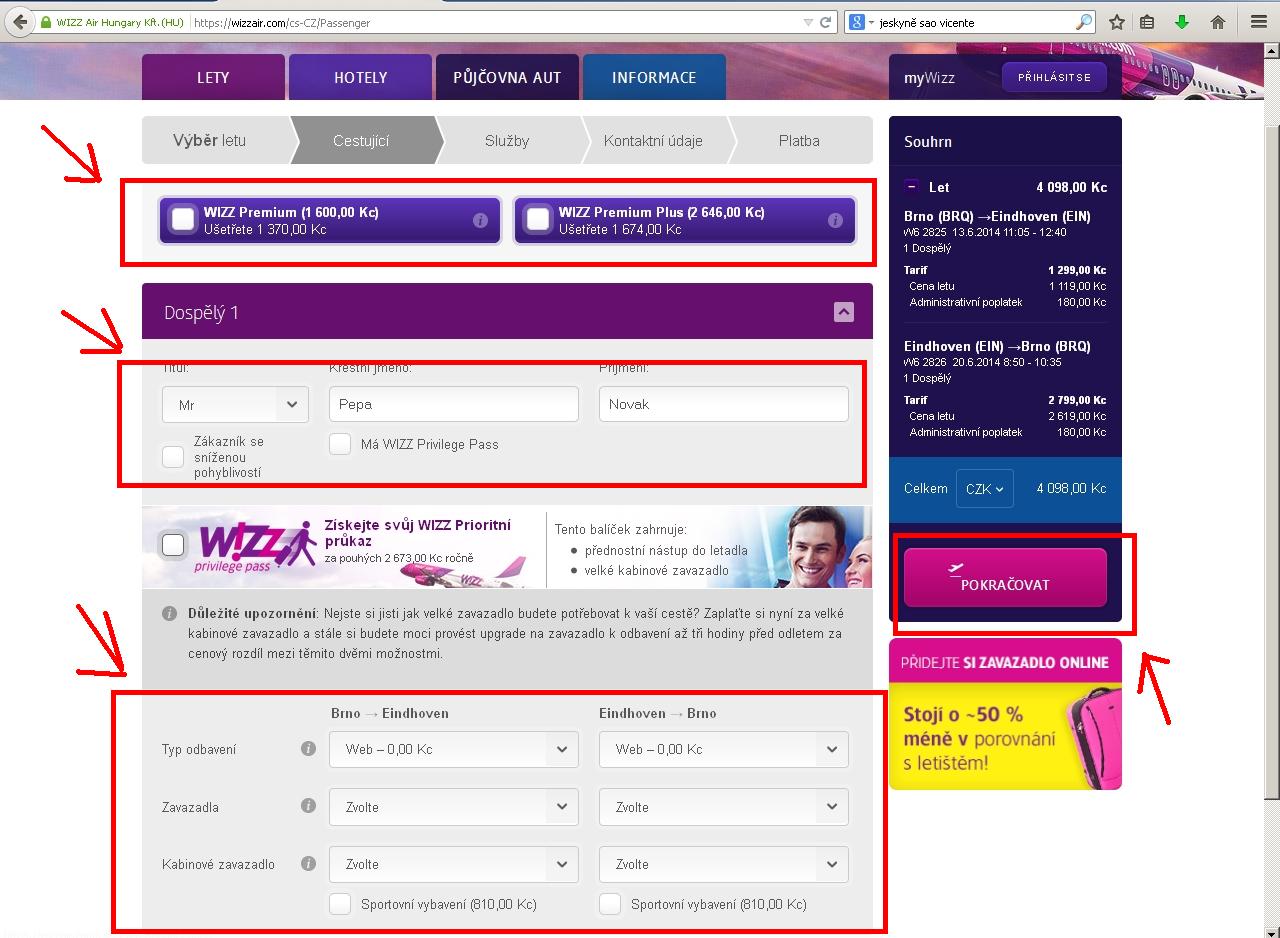This screenshot has height=938, width=1280.
Task: Click the browser URL address field
Action: [x=495, y=22]
